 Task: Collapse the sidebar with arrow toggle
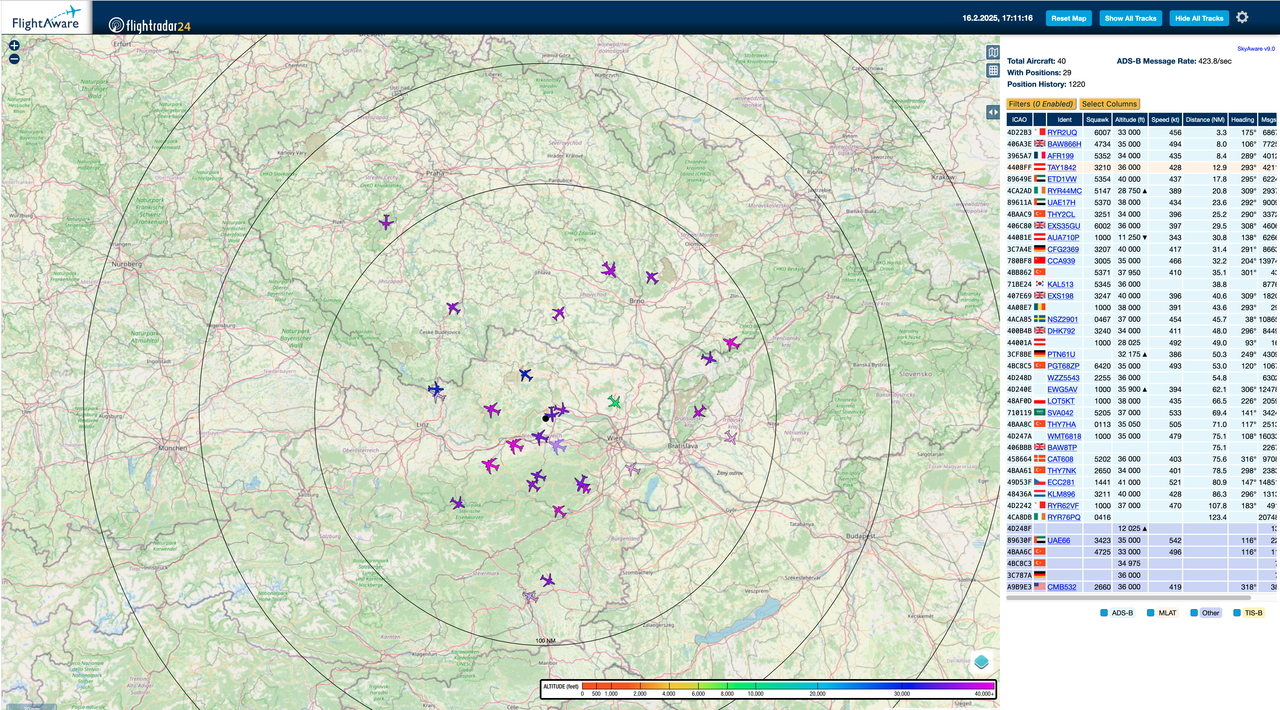[993, 112]
